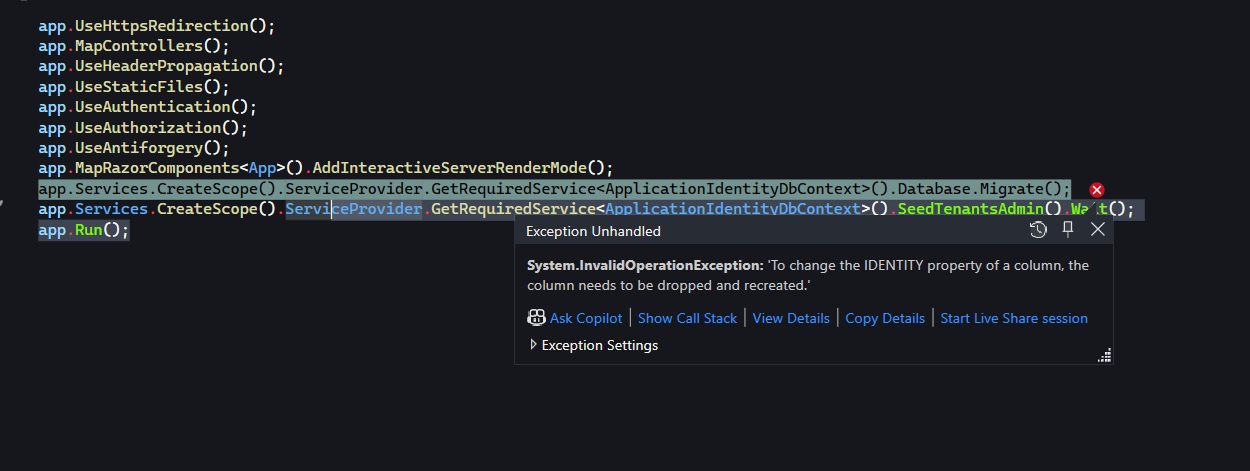This screenshot has width=1250, height=471.
Task: Click the Exception Unhandled title bar
Action: pyautogui.click(x=770, y=231)
